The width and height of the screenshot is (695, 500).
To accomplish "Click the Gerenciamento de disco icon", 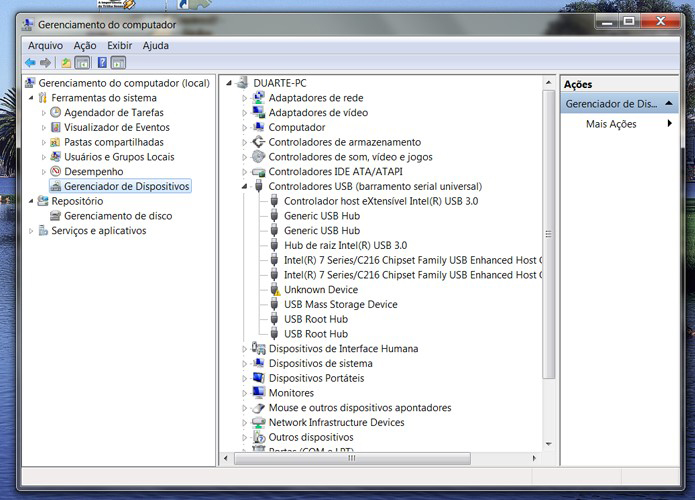I will (55, 216).
